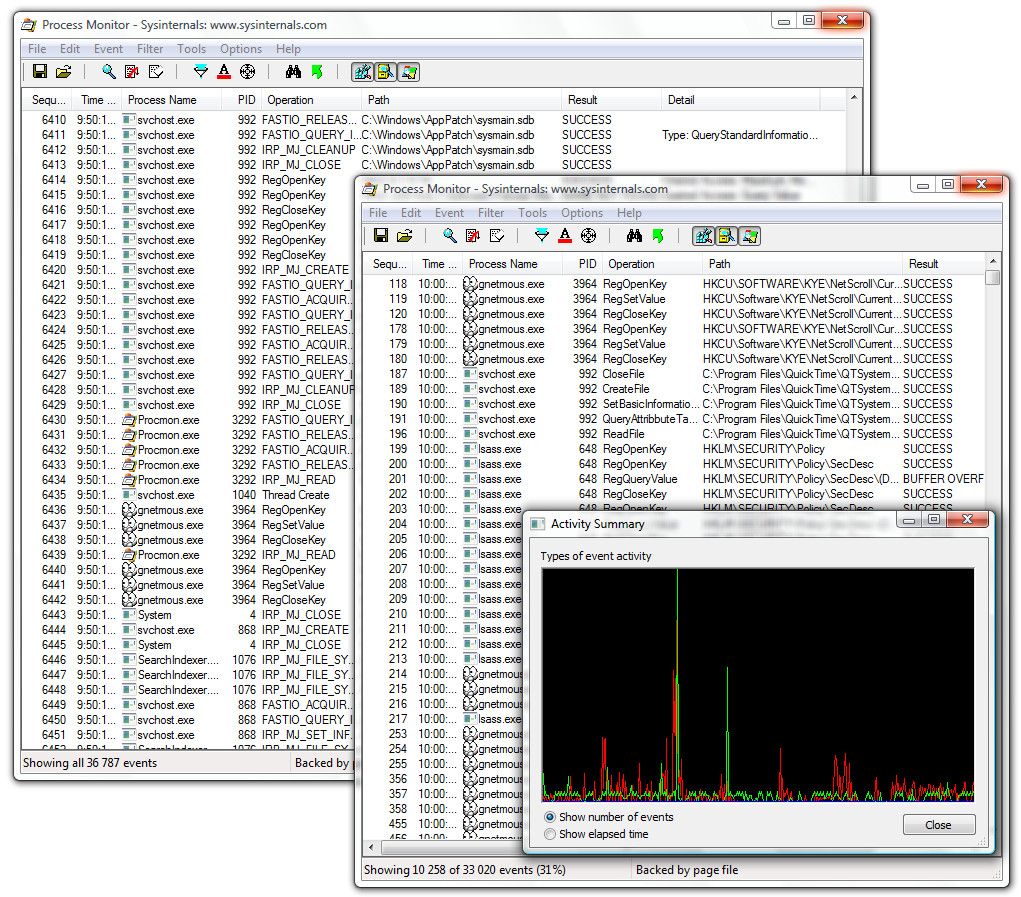This screenshot has height=897, width=1021.
Task: Toggle Show Process Activity in the front window
Action: click(x=750, y=236)
